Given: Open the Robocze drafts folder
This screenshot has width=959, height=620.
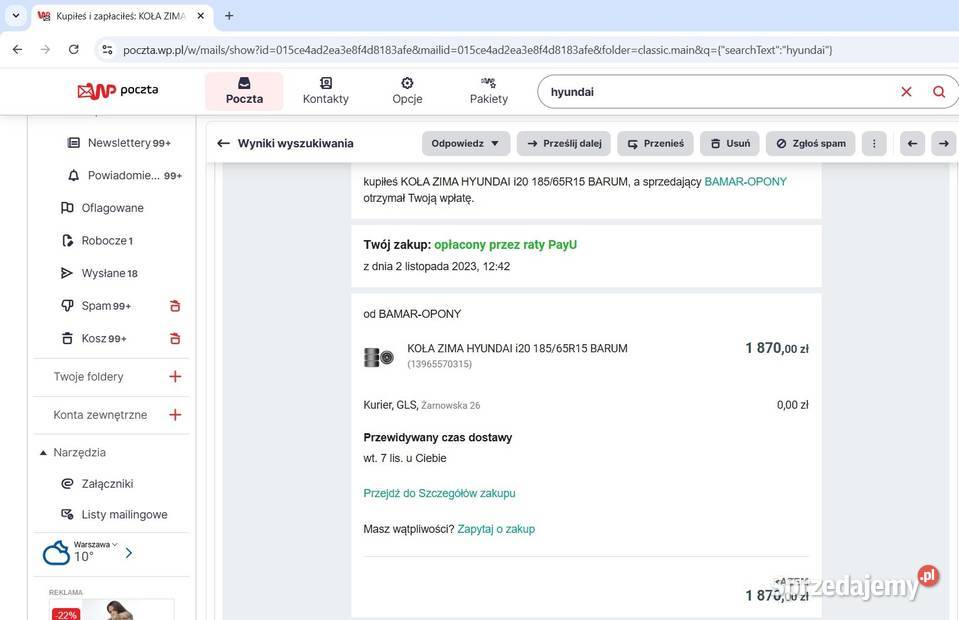Looking at the screenshot, I should pyautogui.click(x=97, y=240).
